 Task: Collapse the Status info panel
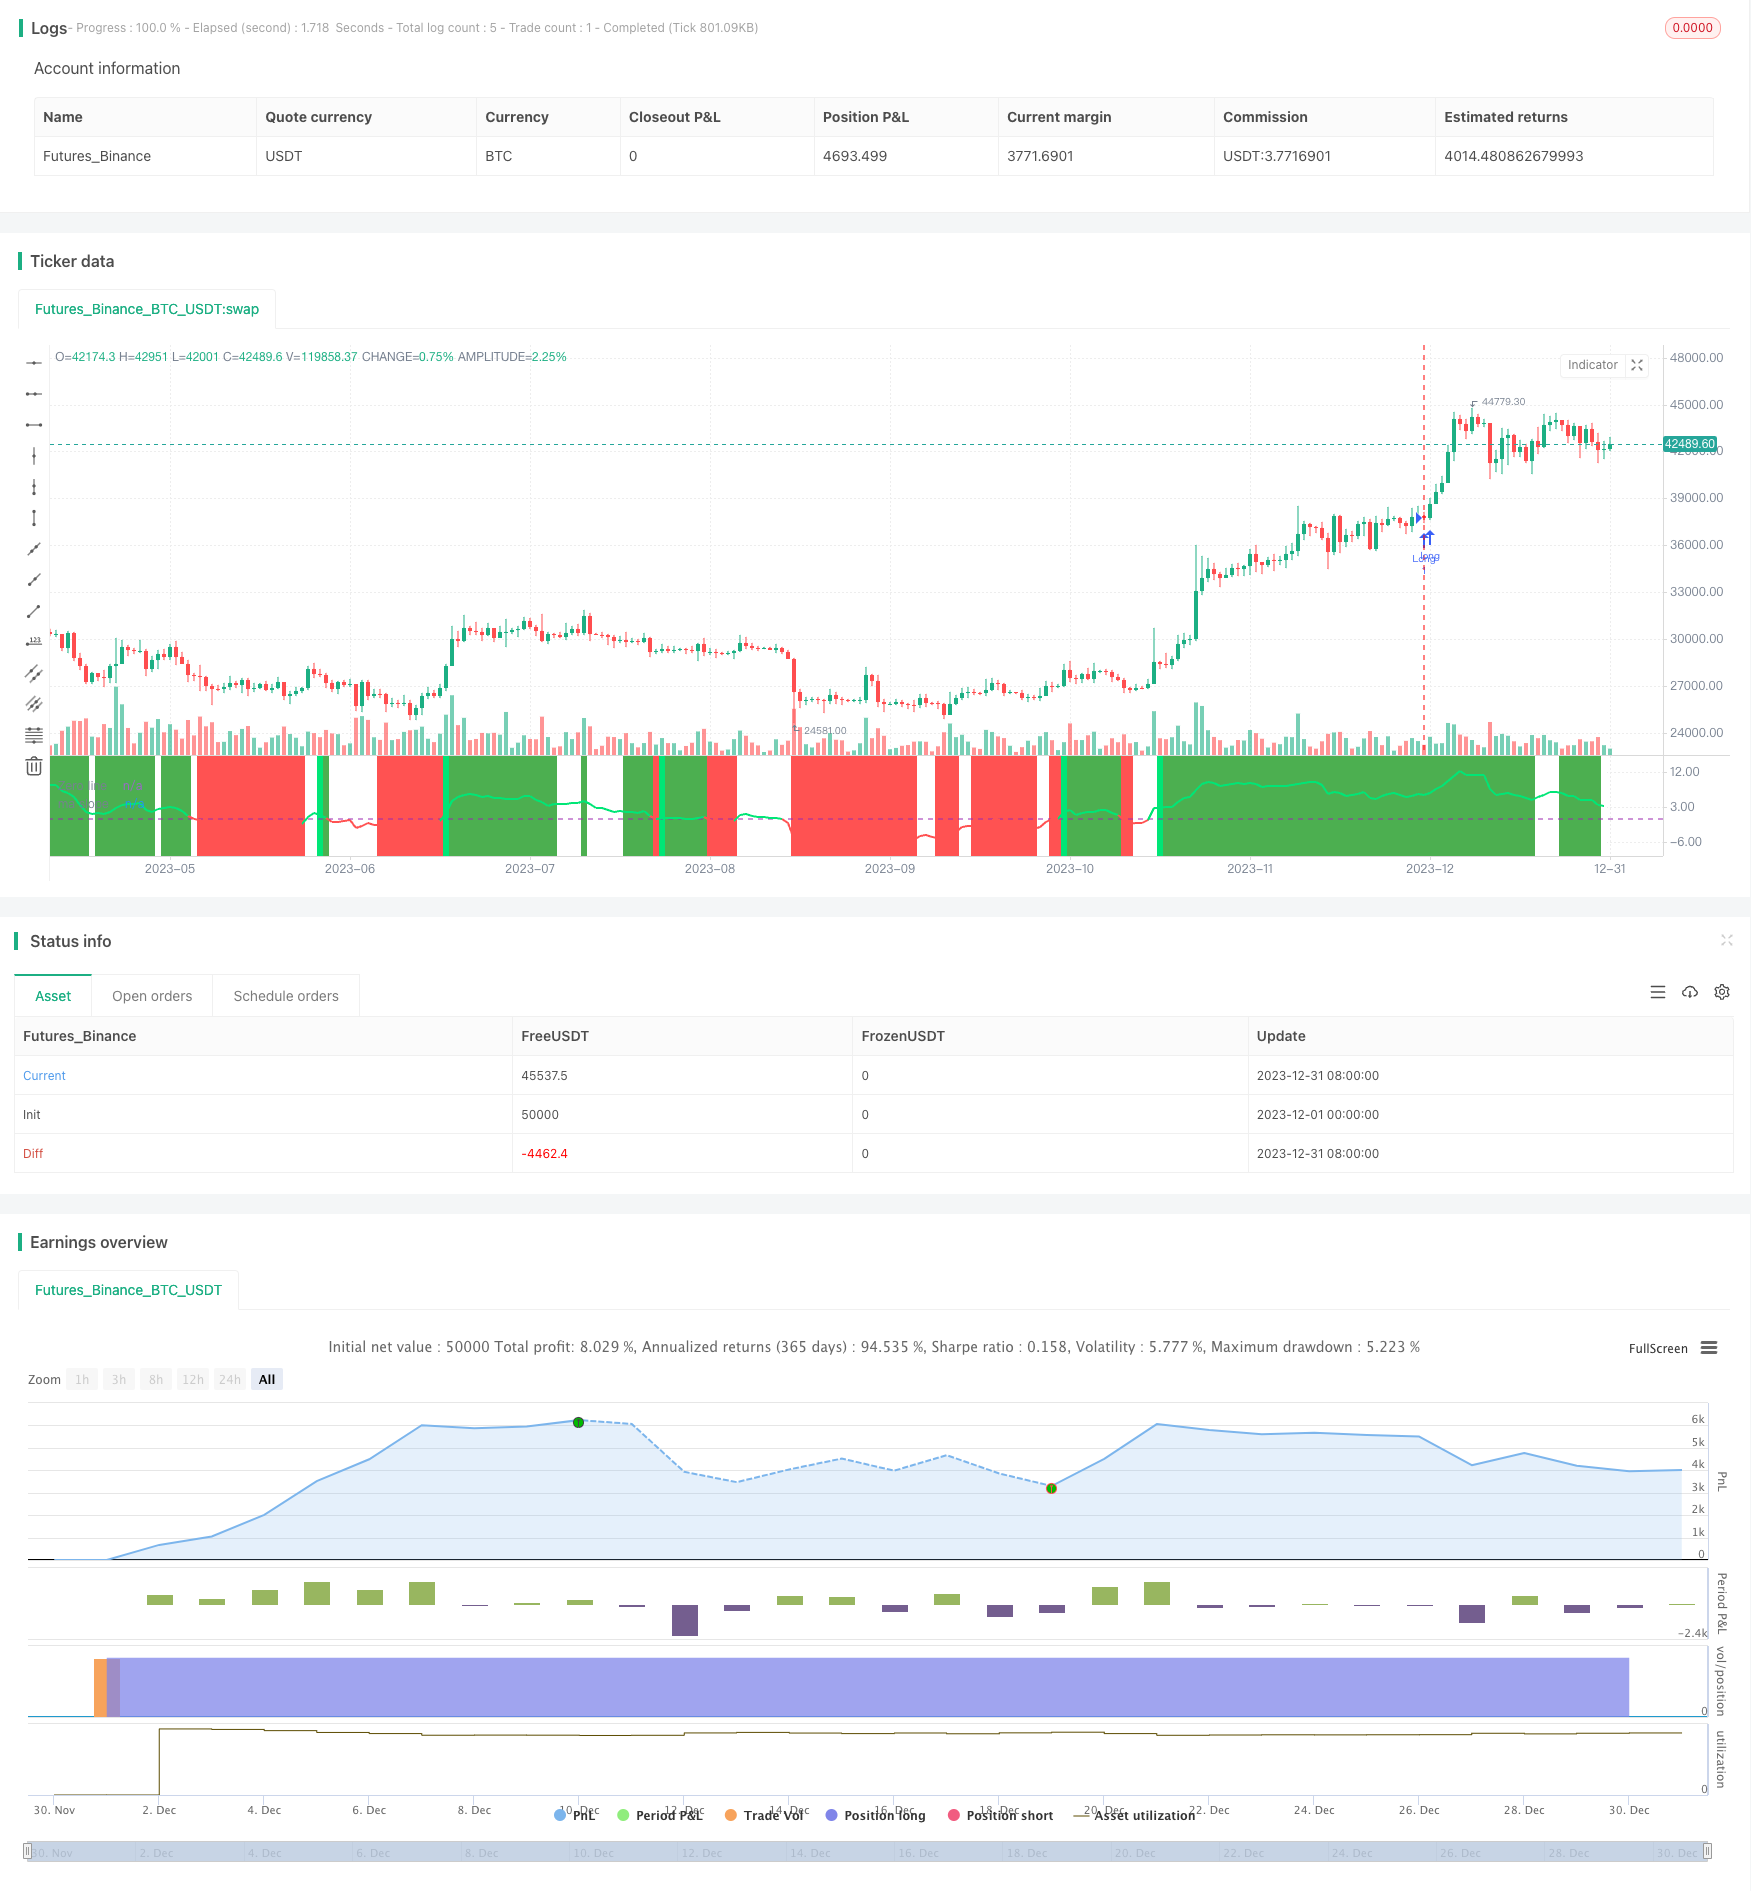[1726, 940]
